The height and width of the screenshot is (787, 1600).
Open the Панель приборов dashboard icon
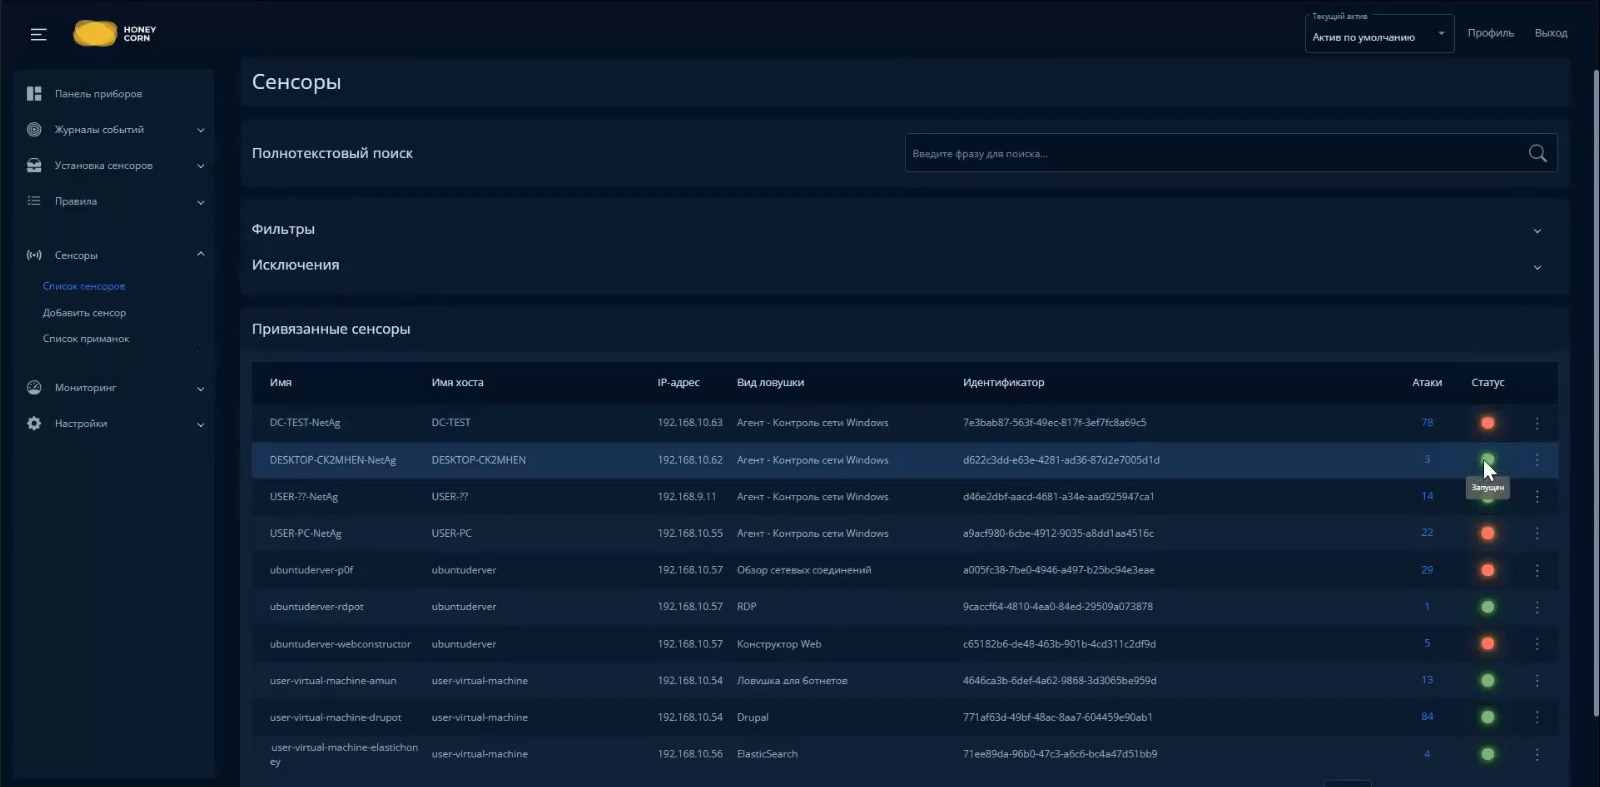click(34, 94)
